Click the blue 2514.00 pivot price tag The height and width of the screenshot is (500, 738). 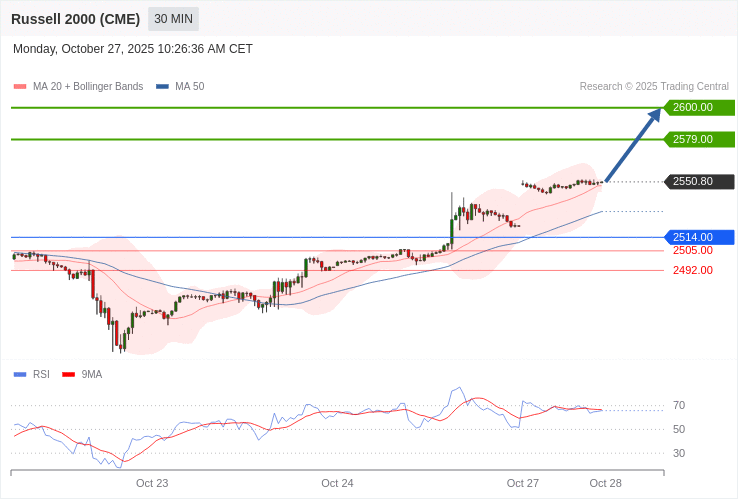pos(699,237)
